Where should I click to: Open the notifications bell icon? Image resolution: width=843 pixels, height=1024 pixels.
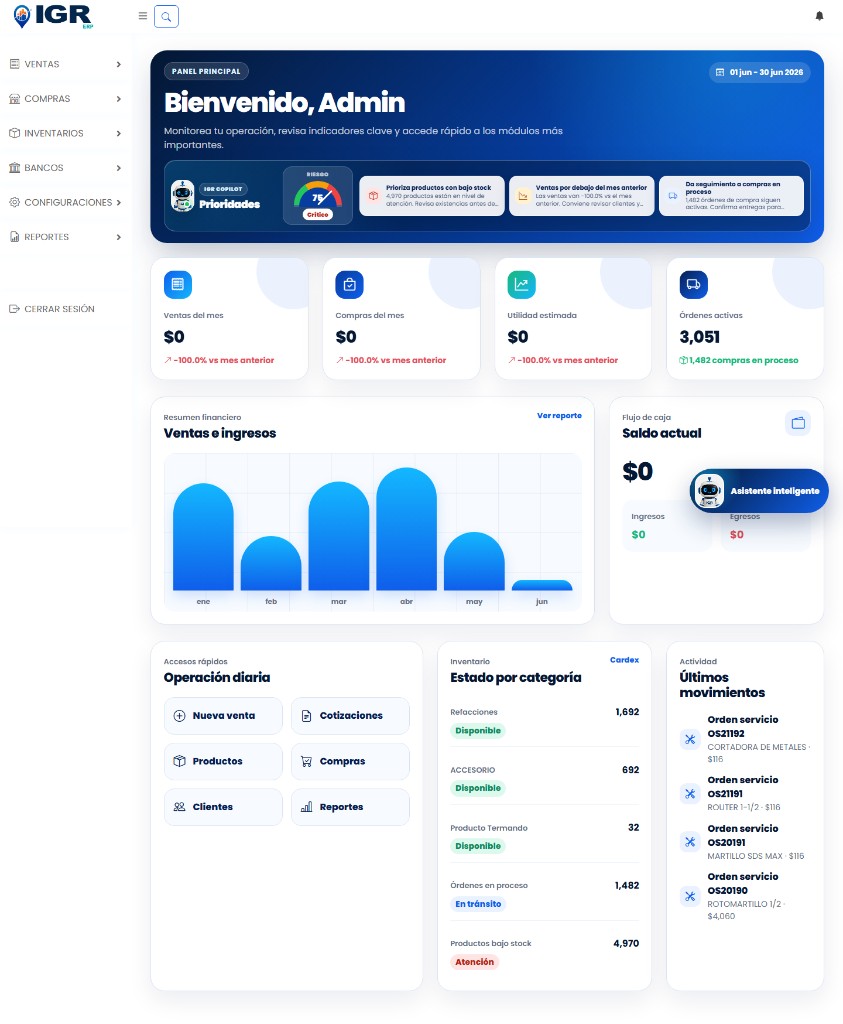pyautogui.click(x=819, y=16)
